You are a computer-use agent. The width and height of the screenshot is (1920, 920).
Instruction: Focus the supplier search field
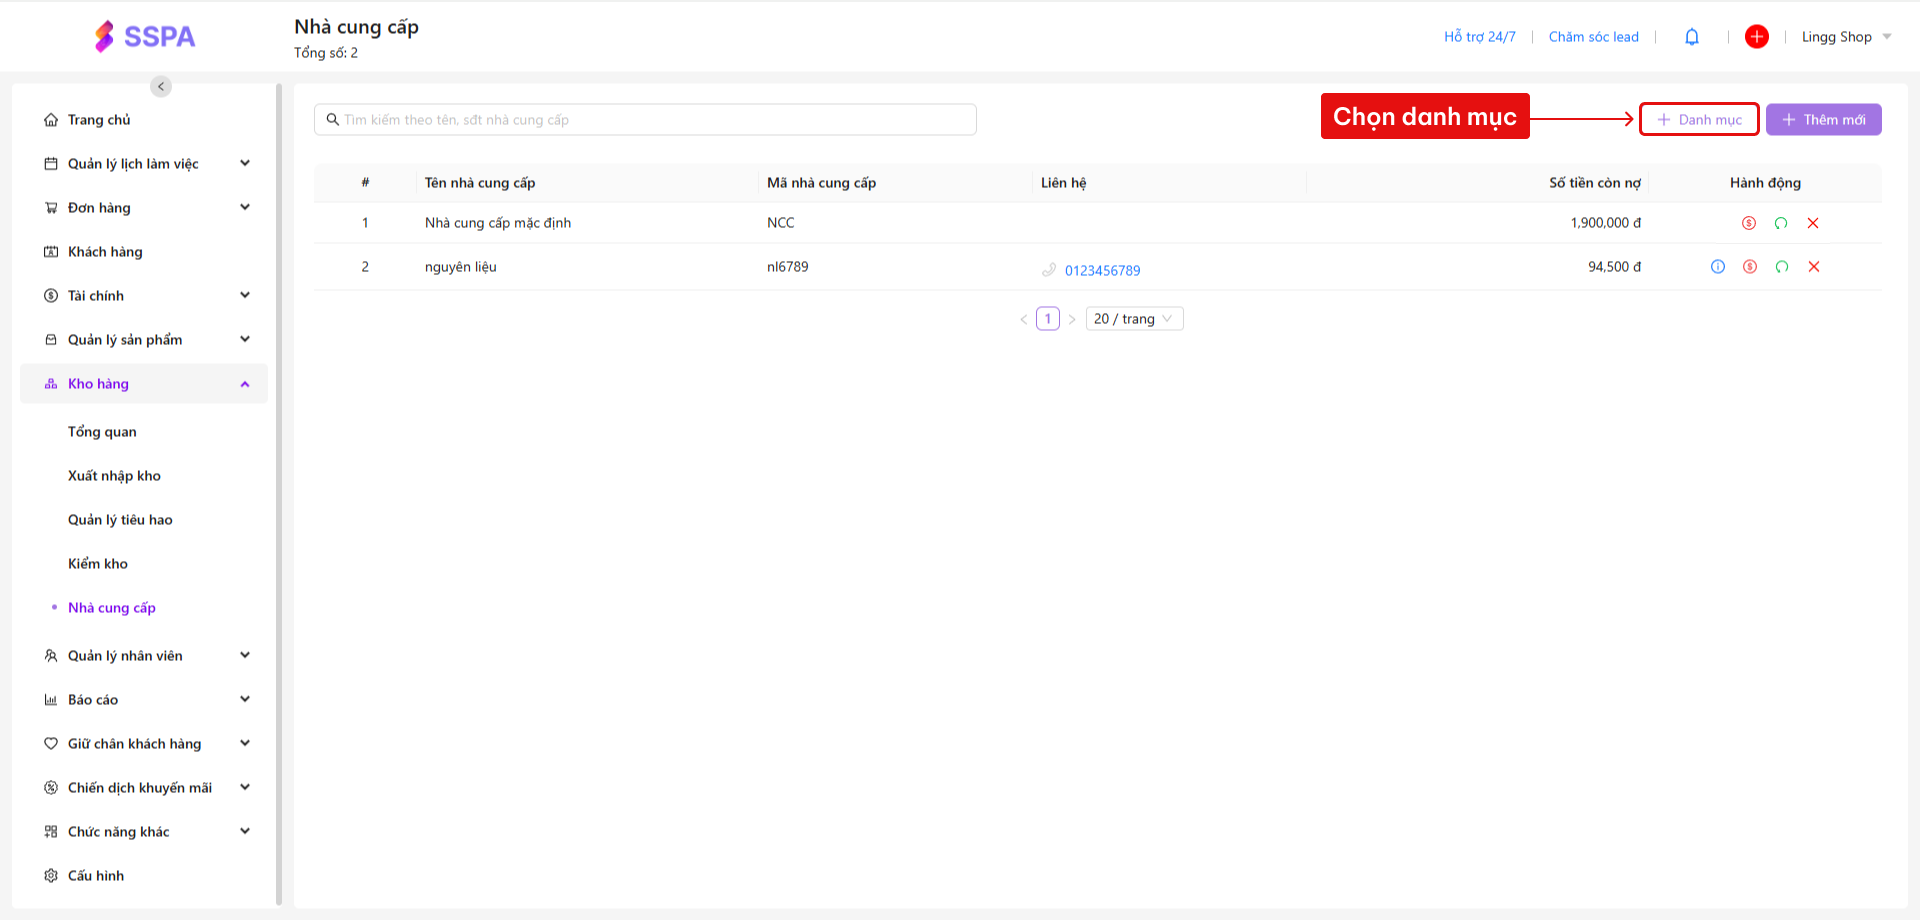tap(645, 120)
